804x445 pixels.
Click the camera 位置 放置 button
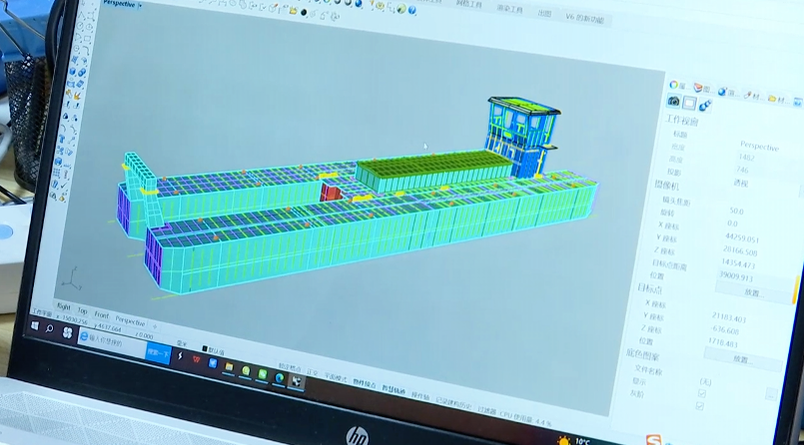tap(751, 293)
